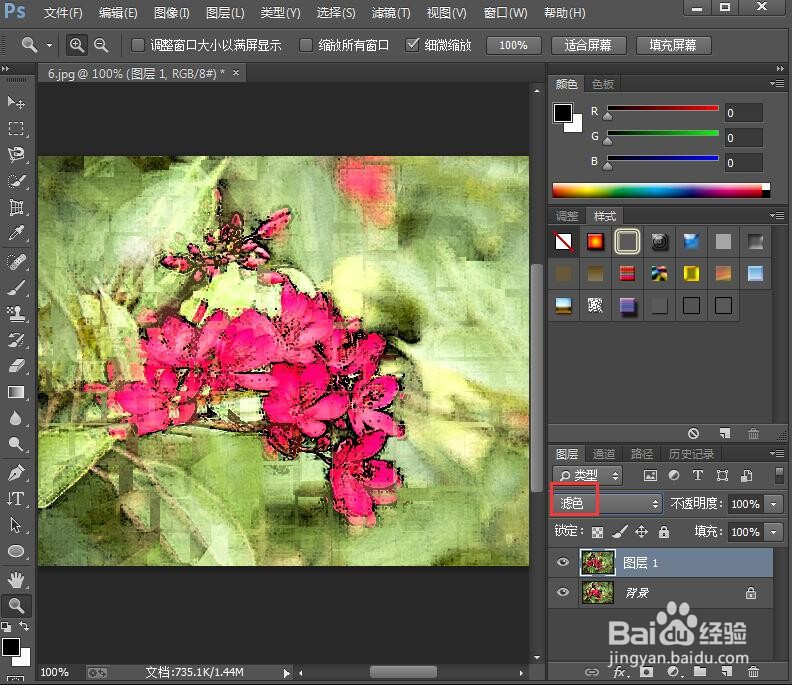Select the Dodge tool
792x685 pixels.
(16, 445)
